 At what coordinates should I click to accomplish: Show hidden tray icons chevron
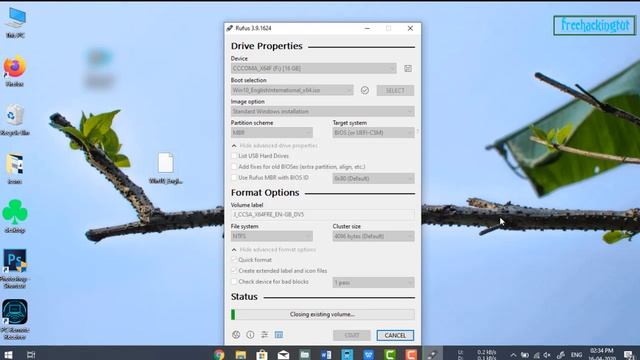[513, 355]
